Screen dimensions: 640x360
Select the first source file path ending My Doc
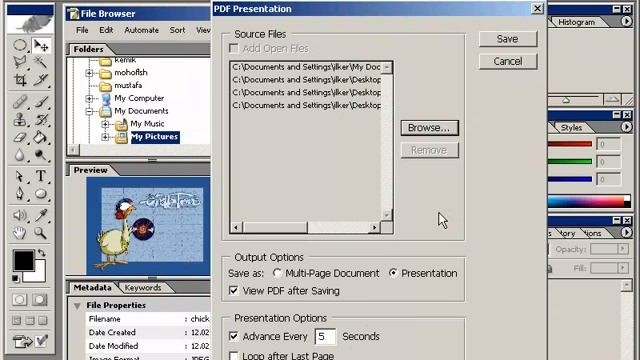pos(306,67)
